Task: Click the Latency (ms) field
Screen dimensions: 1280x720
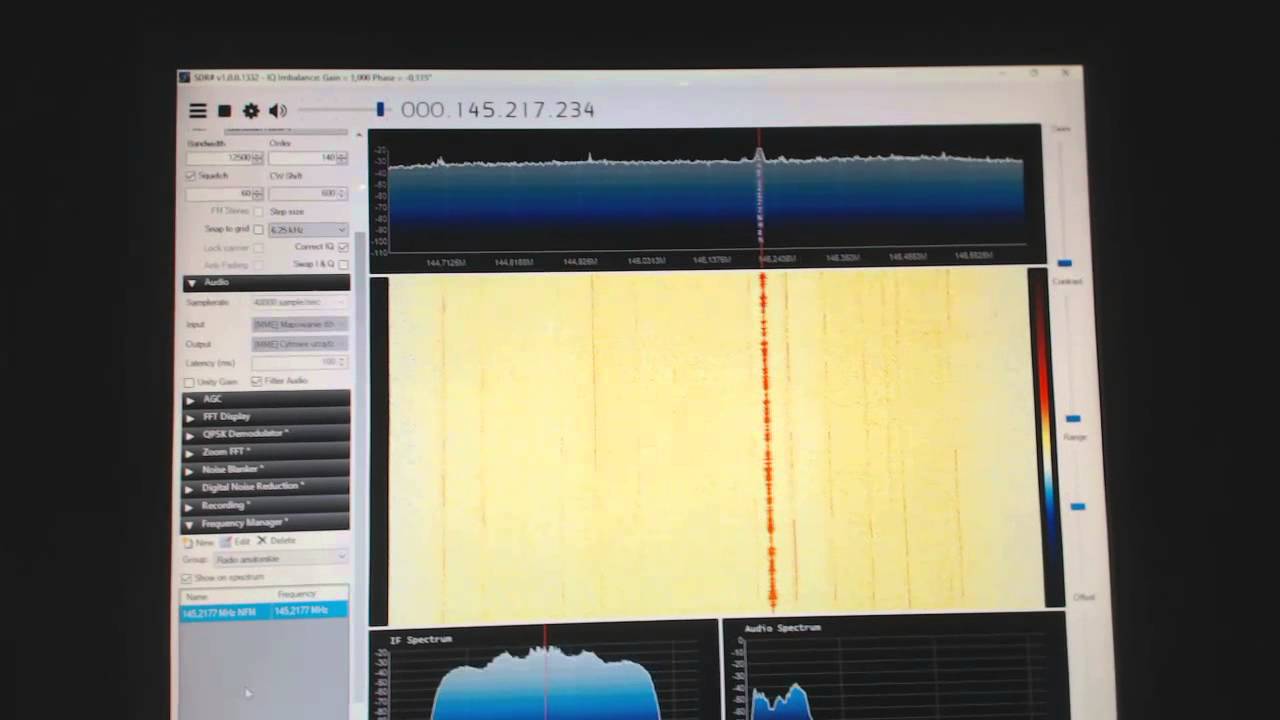Action: coord(300,362)
